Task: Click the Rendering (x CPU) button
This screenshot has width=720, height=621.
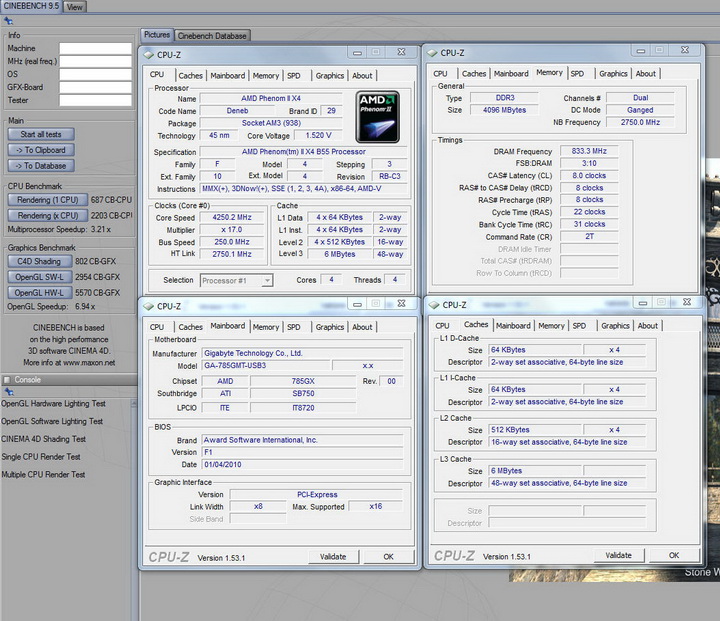Action: pos(47,215)
